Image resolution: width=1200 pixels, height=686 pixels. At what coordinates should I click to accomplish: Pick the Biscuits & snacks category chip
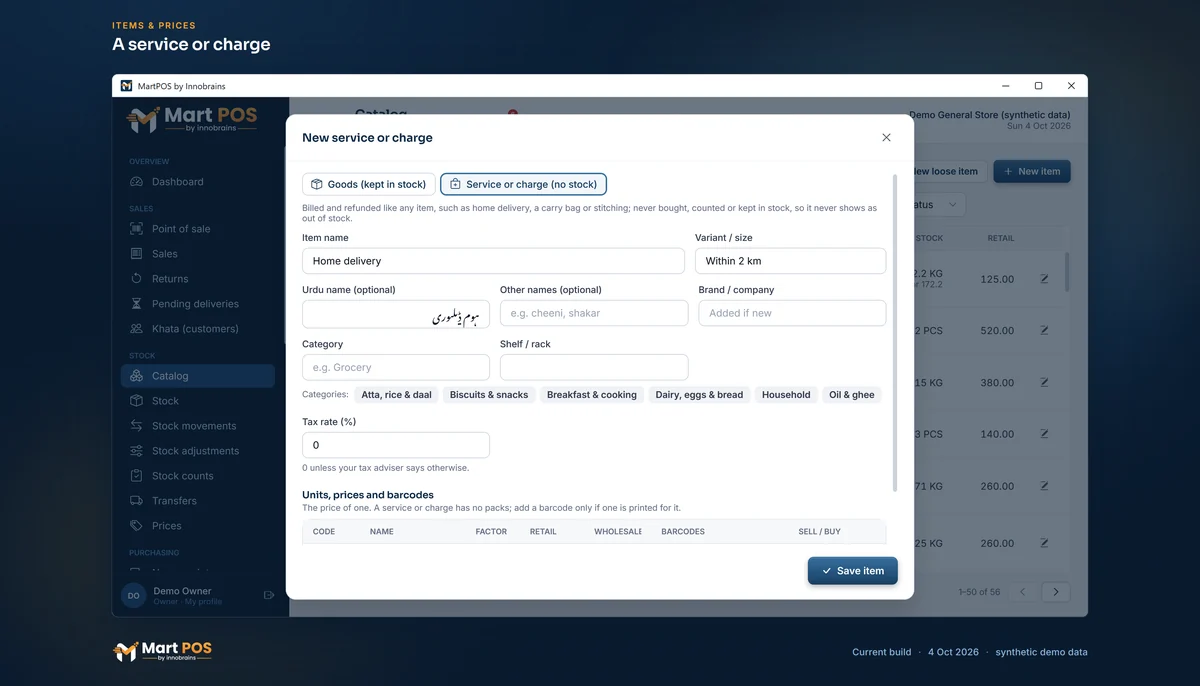pyautogui.click(x=489, y=395)
